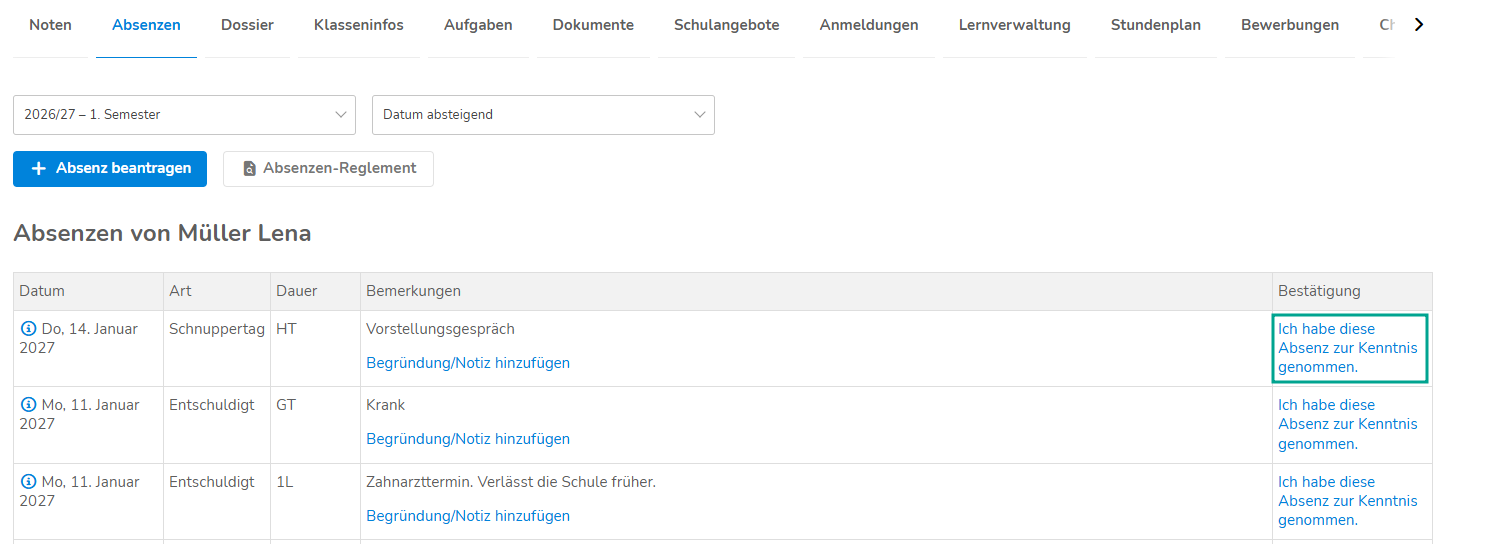Viewport: 1492px width, 544px height.
Task: Click the Datum column header
Action: tap(42, 291)
